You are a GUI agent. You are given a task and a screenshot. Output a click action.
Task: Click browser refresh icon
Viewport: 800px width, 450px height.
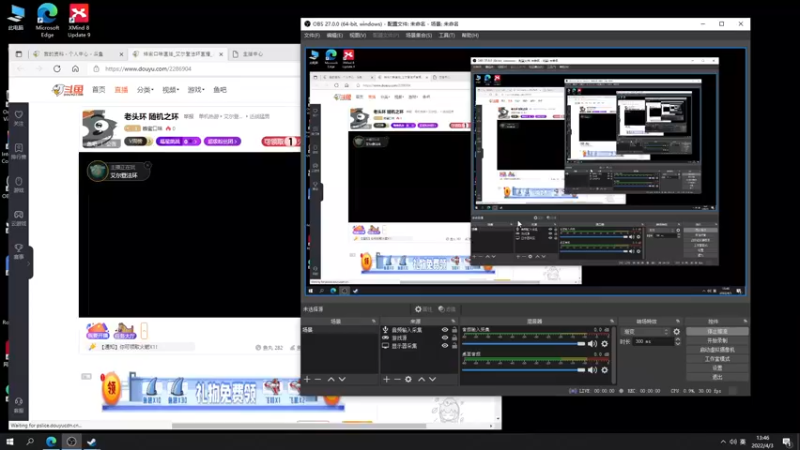57,68
